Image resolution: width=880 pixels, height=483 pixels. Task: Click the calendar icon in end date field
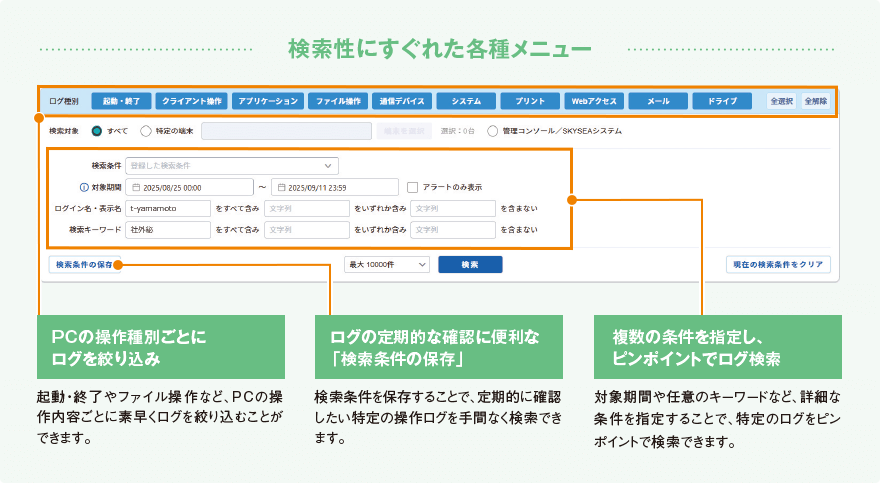pos(281,187)
